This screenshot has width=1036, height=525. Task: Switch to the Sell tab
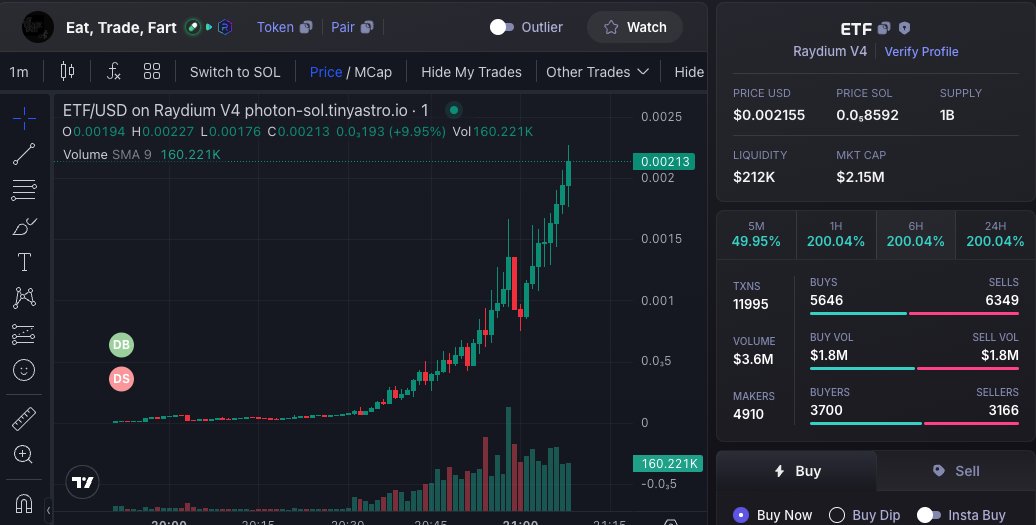pyautogui.click(x=956, y=471)
